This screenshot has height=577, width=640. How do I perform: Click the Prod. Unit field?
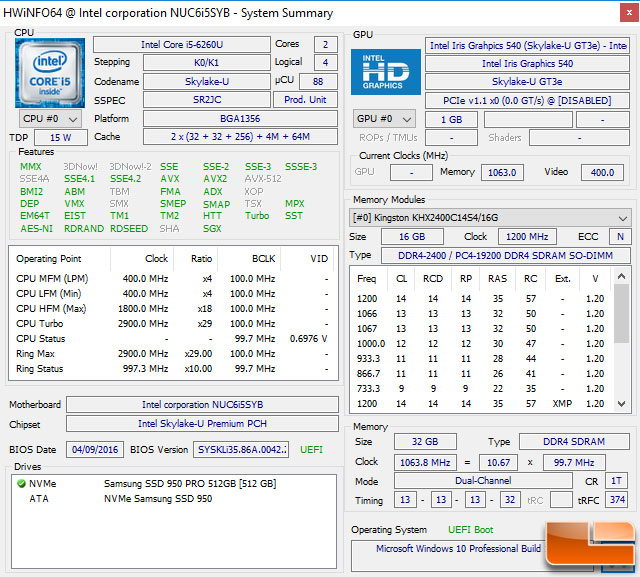tap(305, 100)
